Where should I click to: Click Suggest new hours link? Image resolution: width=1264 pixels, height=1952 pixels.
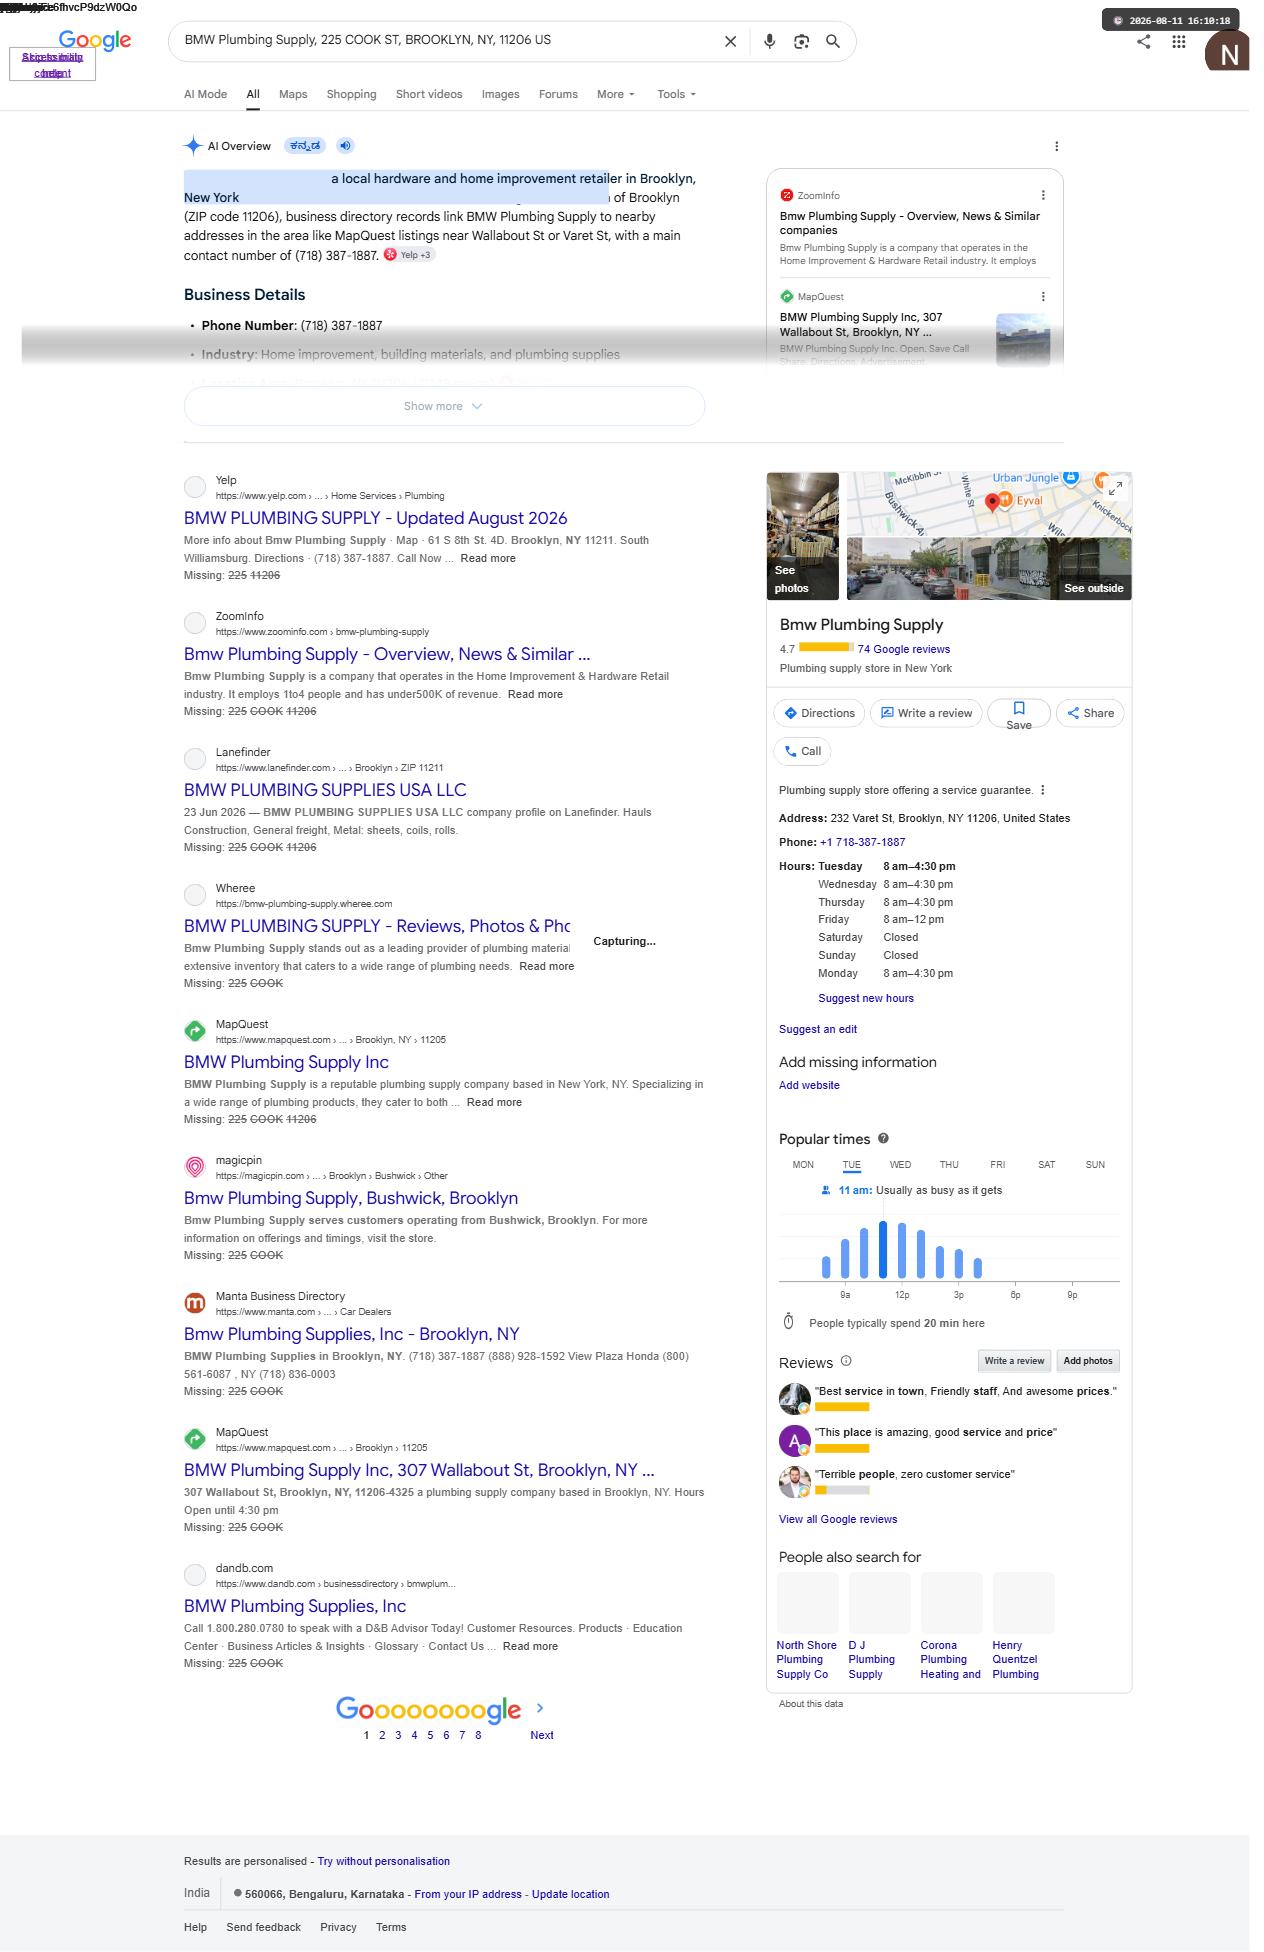click(866, 998)
